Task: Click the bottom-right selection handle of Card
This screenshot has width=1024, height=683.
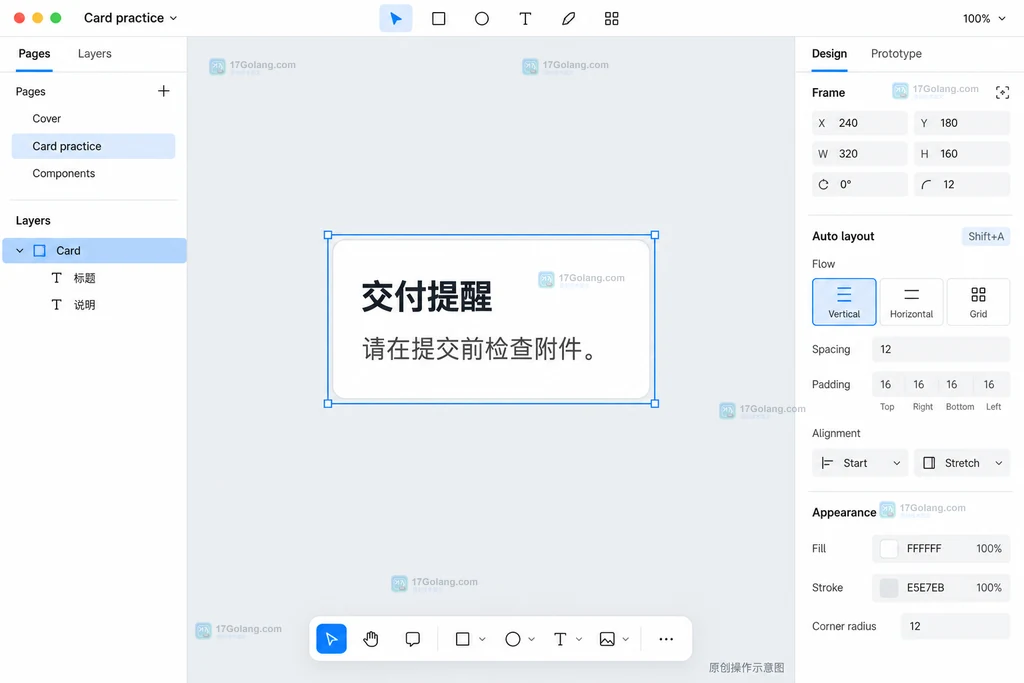Action: 655,404
